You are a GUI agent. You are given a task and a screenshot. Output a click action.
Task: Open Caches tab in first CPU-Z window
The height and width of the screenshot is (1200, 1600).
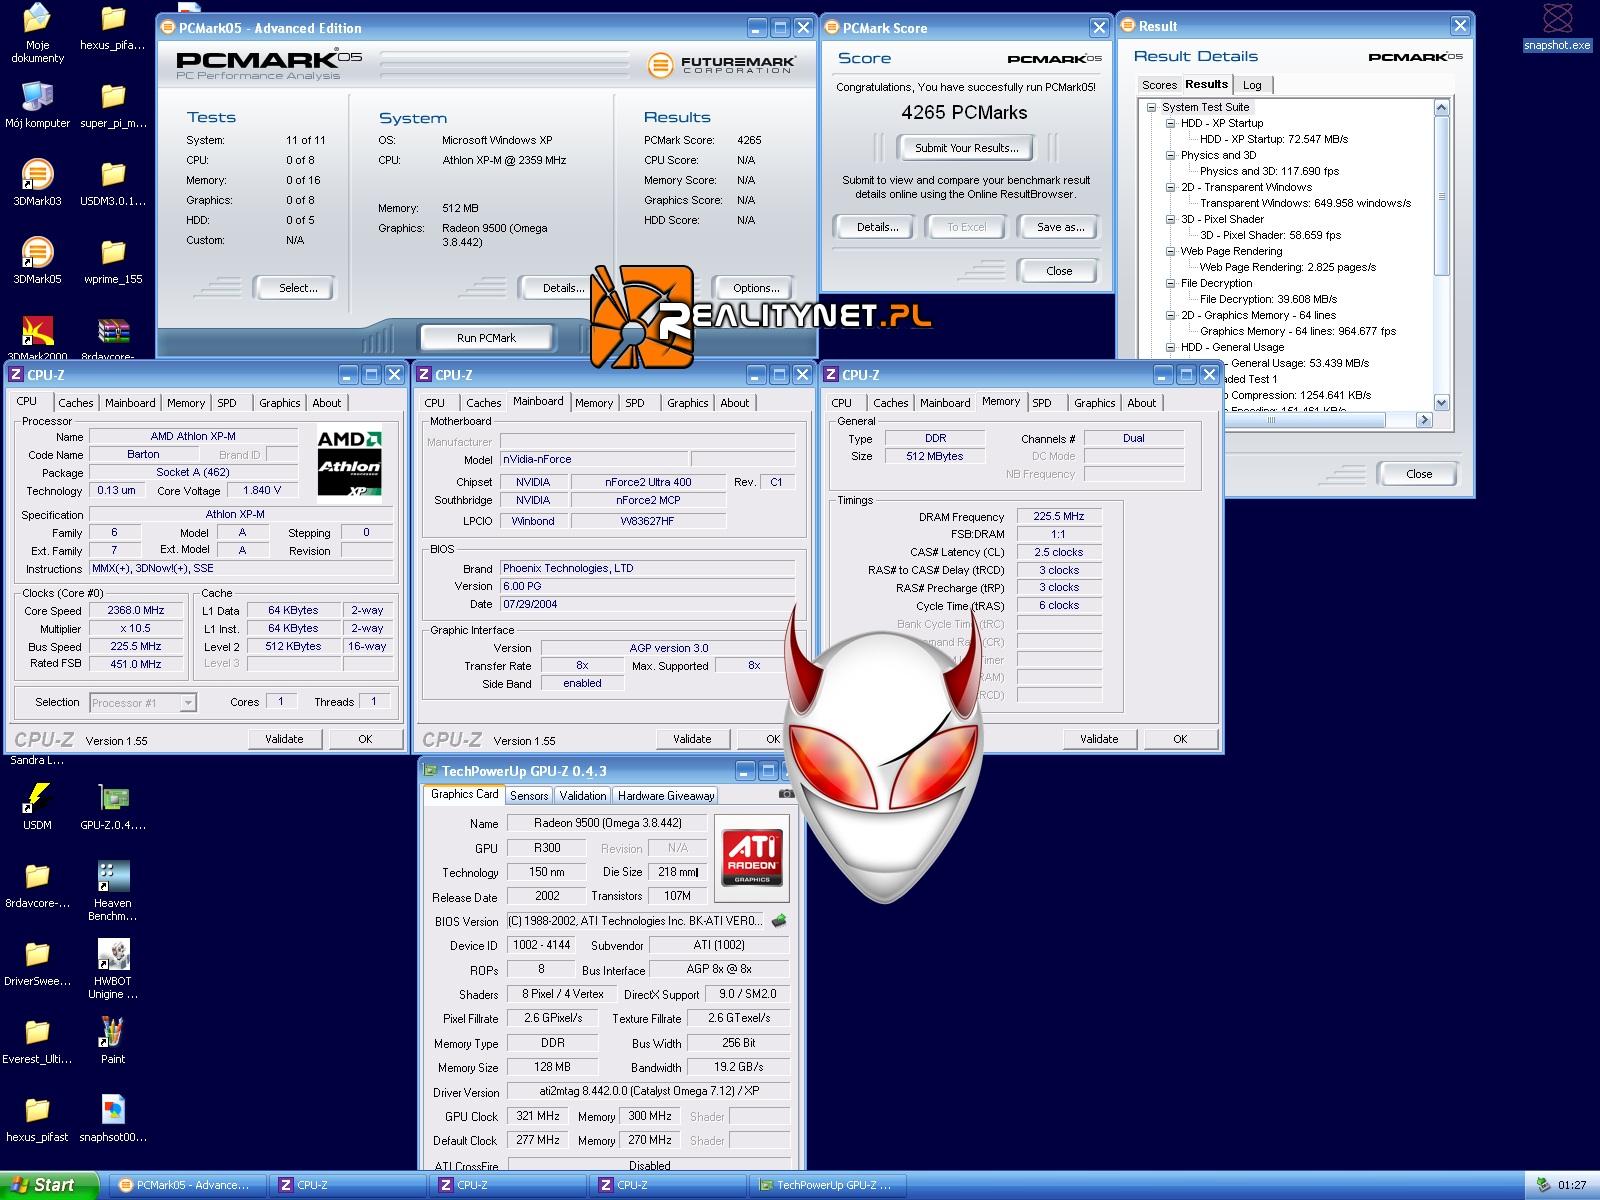[76, 403]
